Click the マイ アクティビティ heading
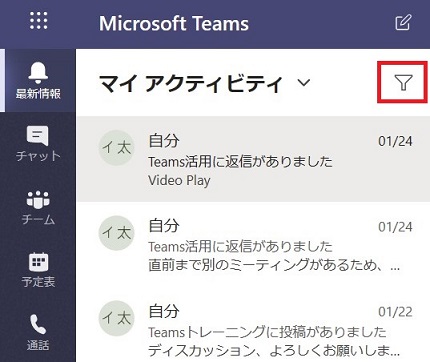The width and height of the screenshot is (430, 362). pyautogui.click(x=191, y=83)
